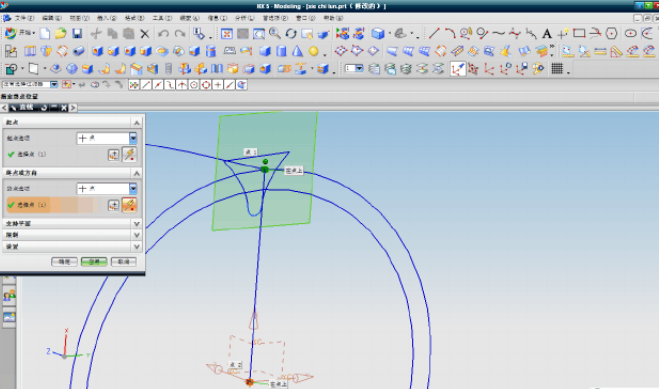
Task: Click the Text 'A' curve tool
Action: point(547,34)
